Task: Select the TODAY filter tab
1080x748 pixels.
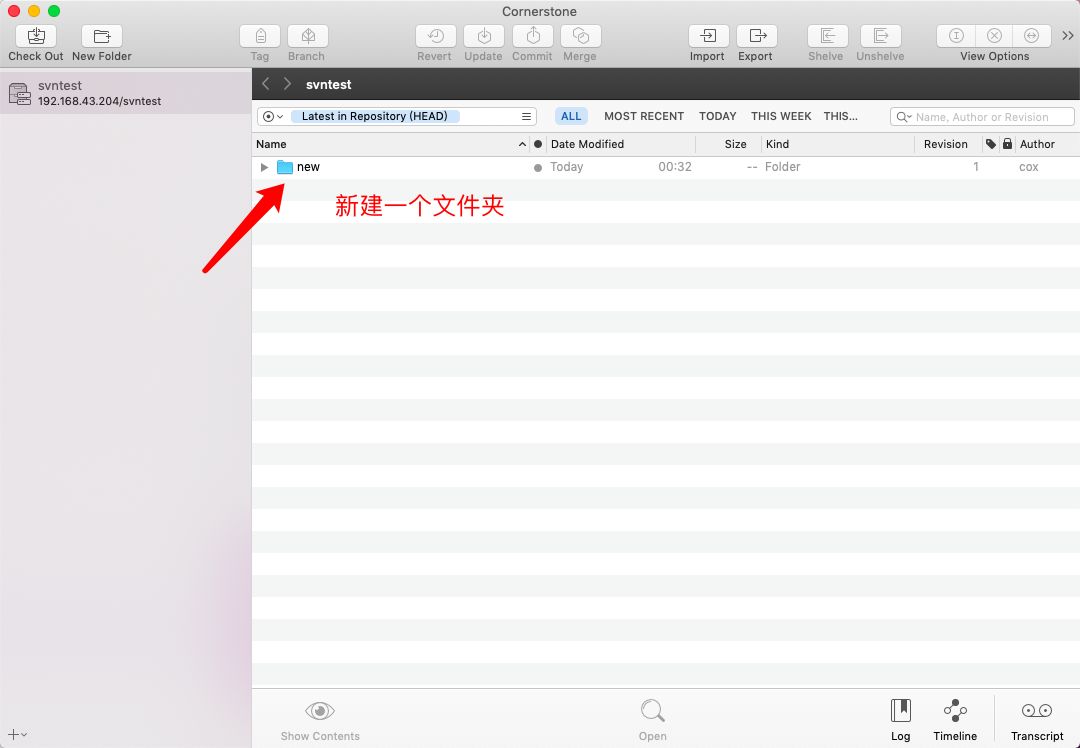Action: coord(718,116)
